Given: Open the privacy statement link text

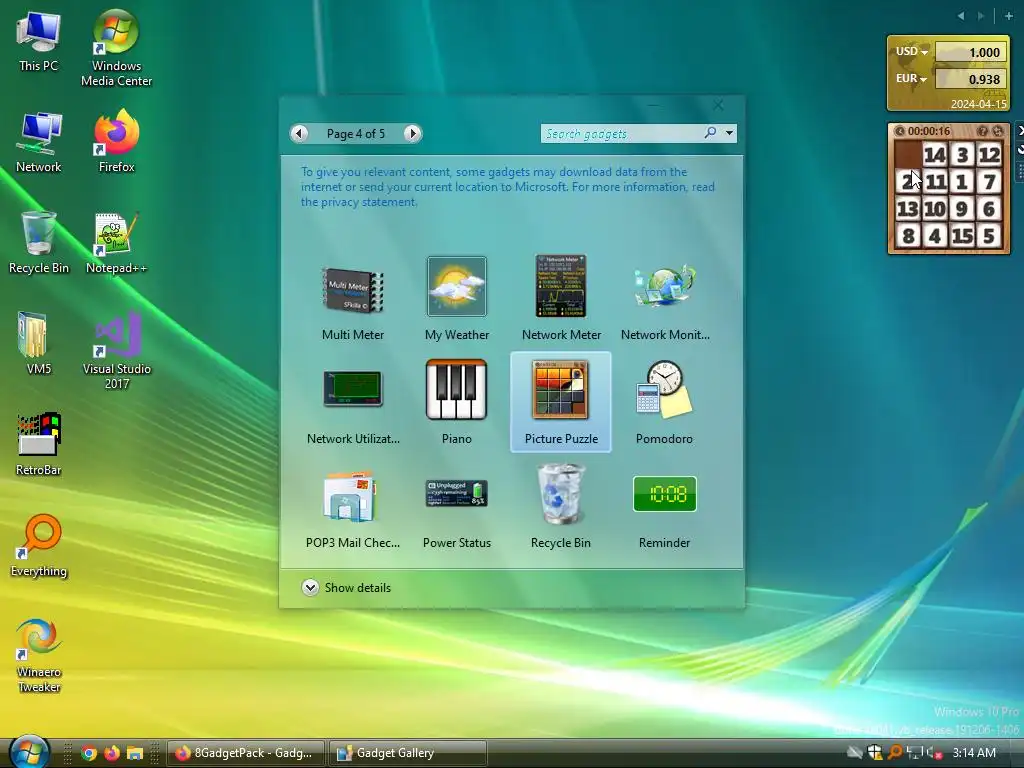Looking at the screenshot, I should point(359,202).
